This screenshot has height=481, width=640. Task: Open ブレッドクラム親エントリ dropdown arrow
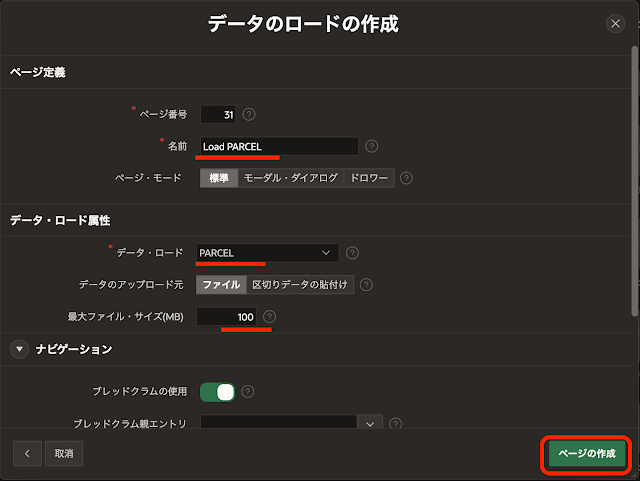click(370, 423)
